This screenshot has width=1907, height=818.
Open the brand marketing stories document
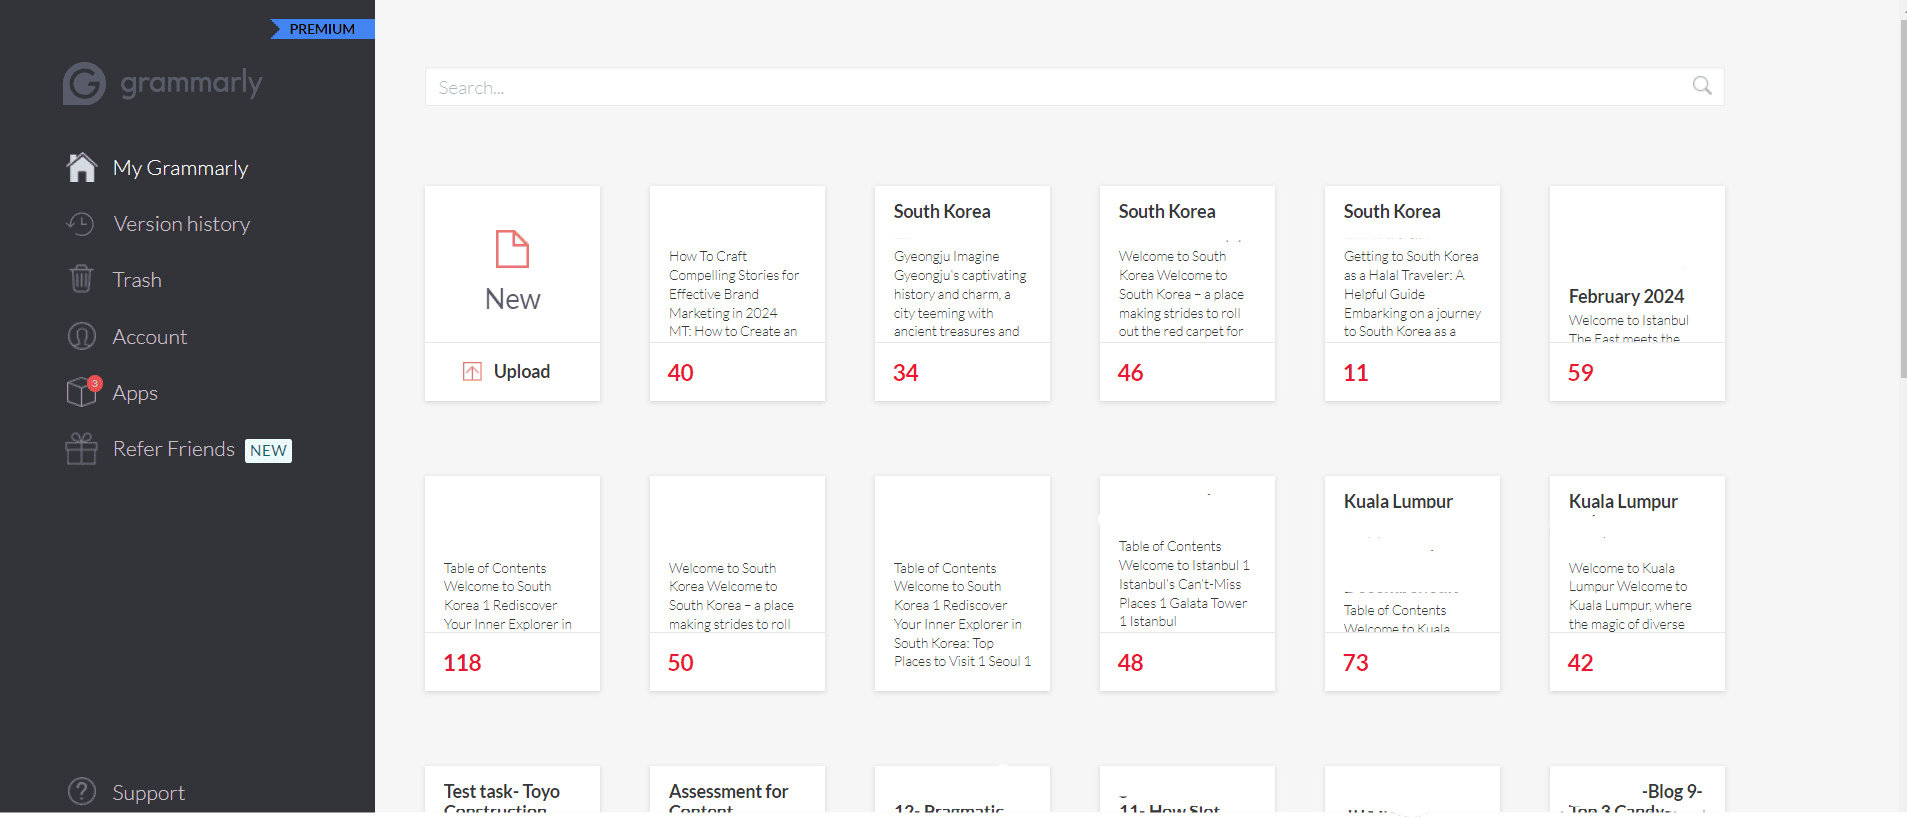(737, 294)
